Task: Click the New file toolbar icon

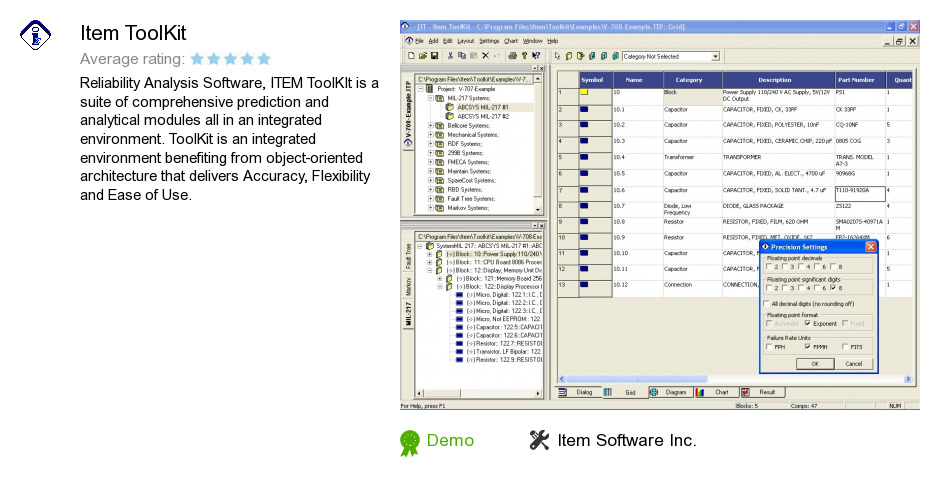Action: point(411,56)
